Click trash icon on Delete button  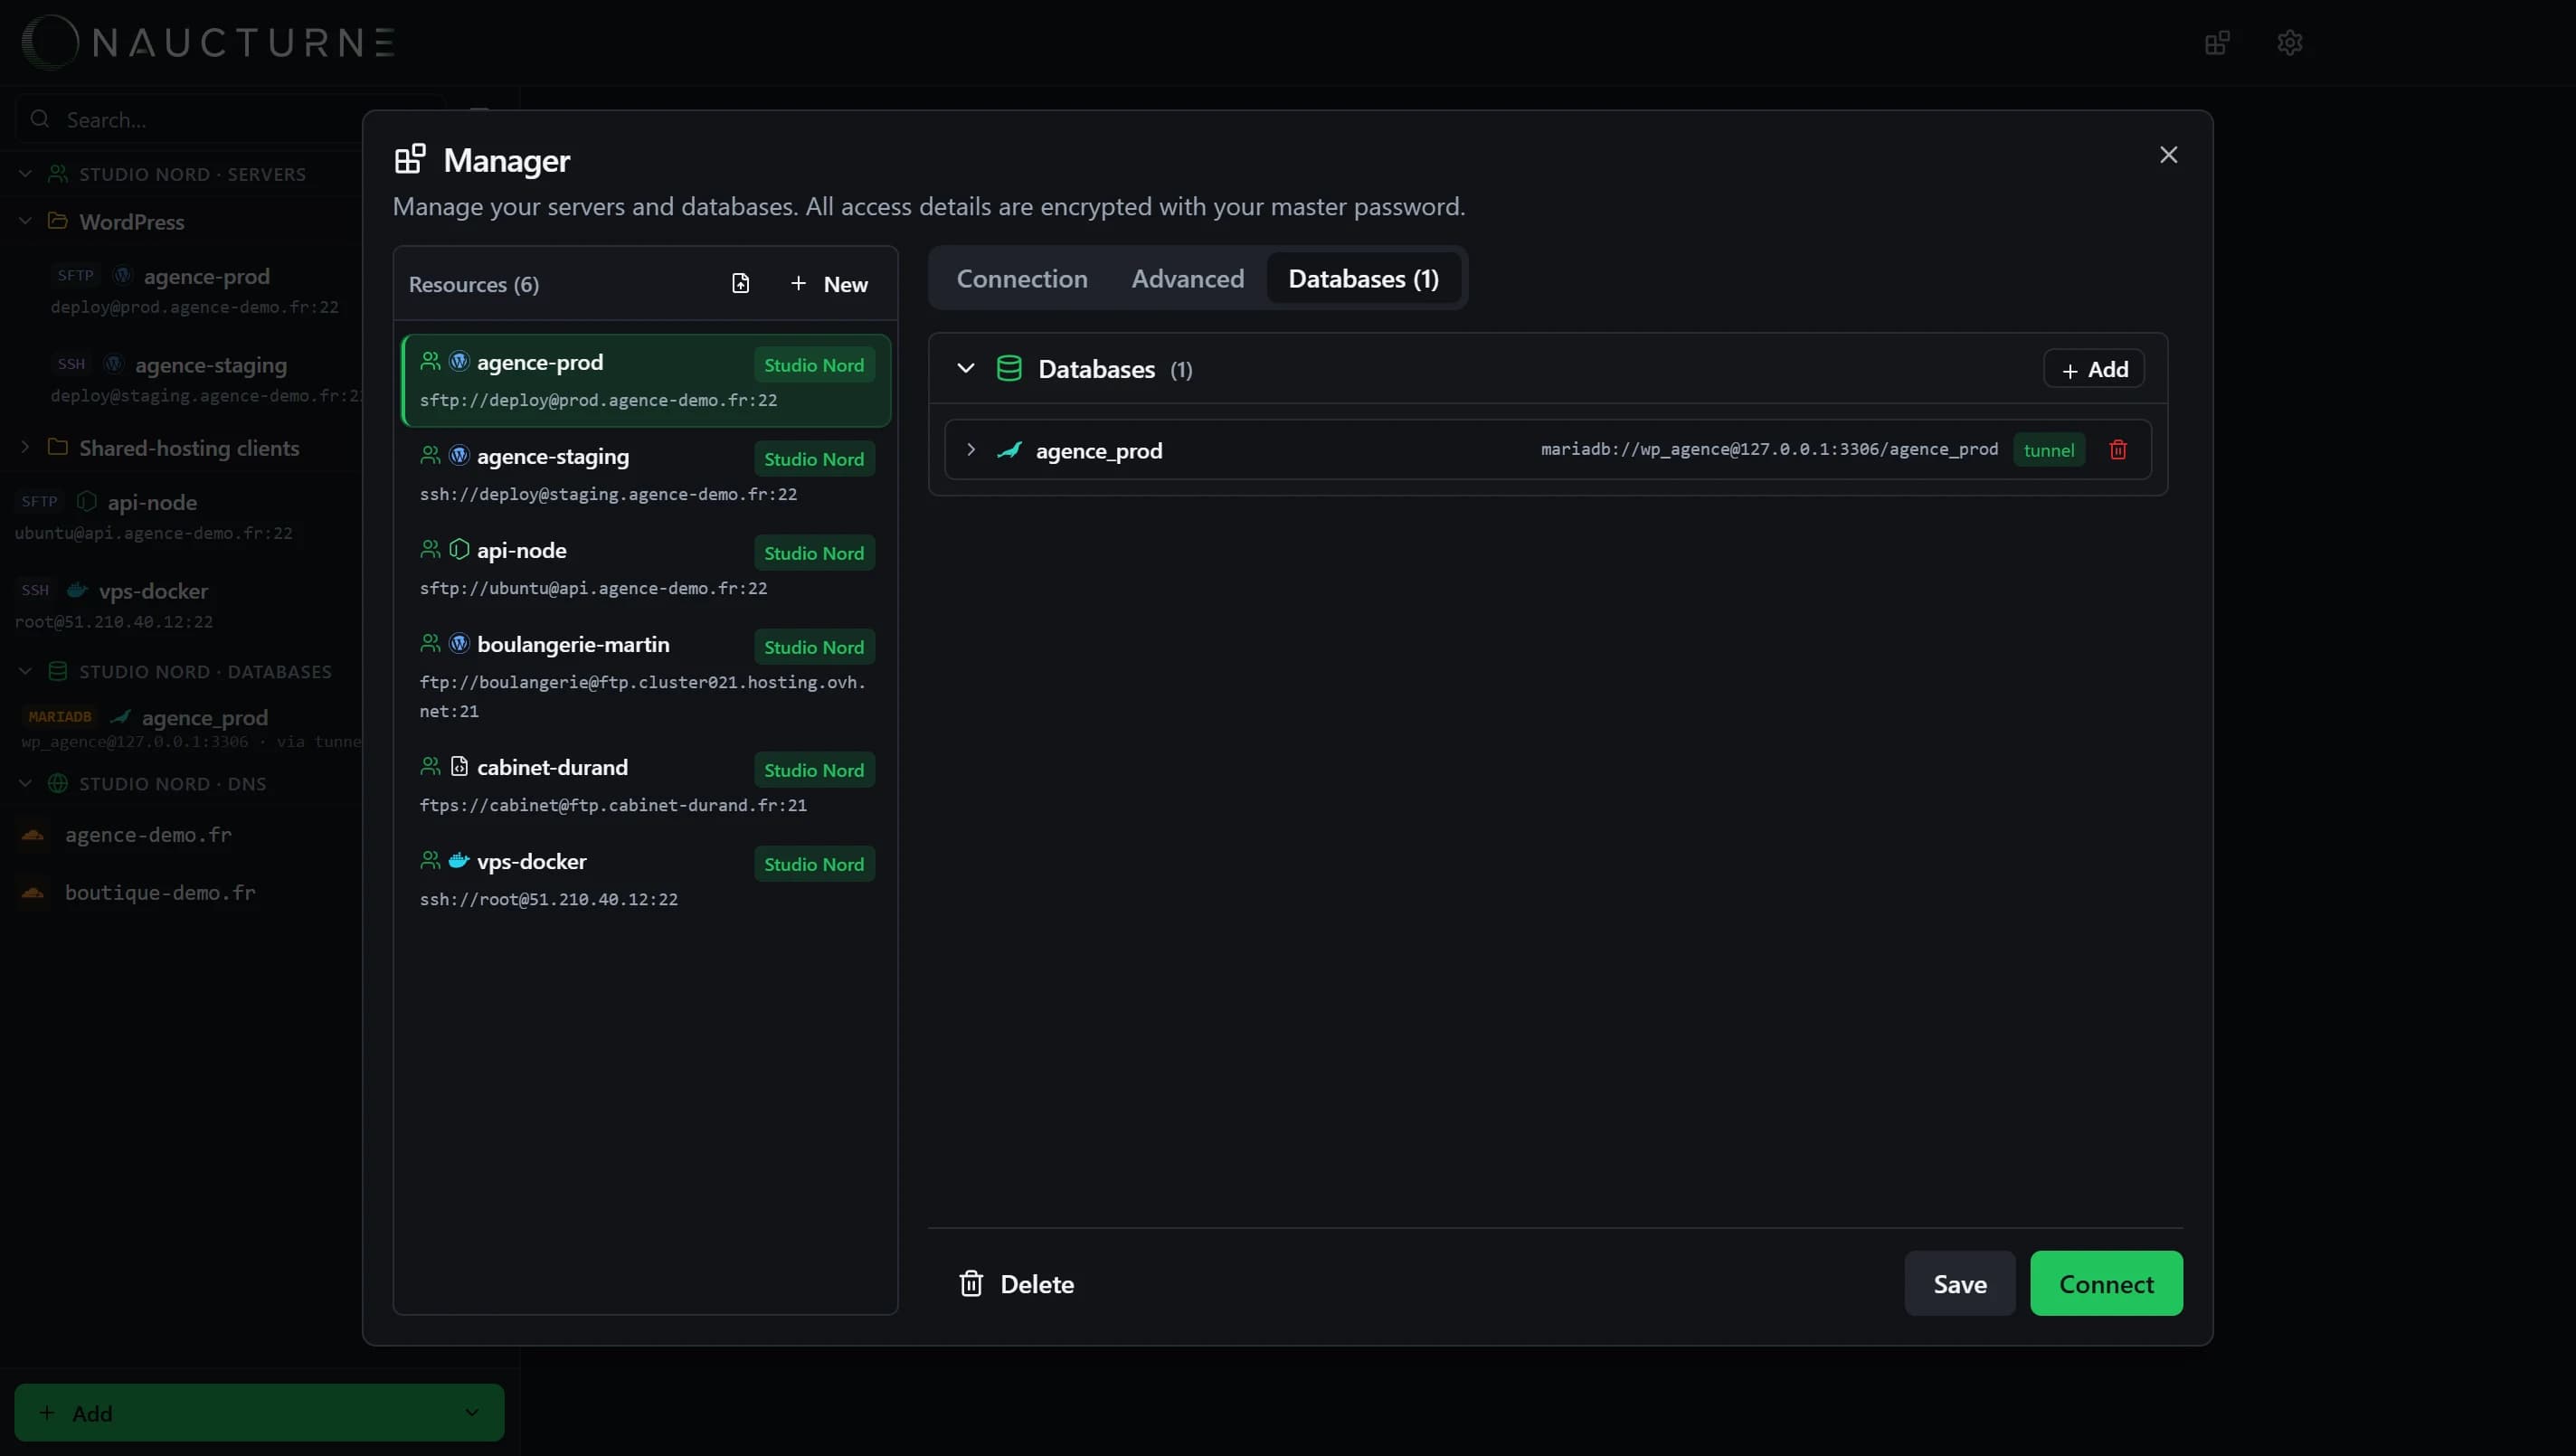(x=971, y=1283)
